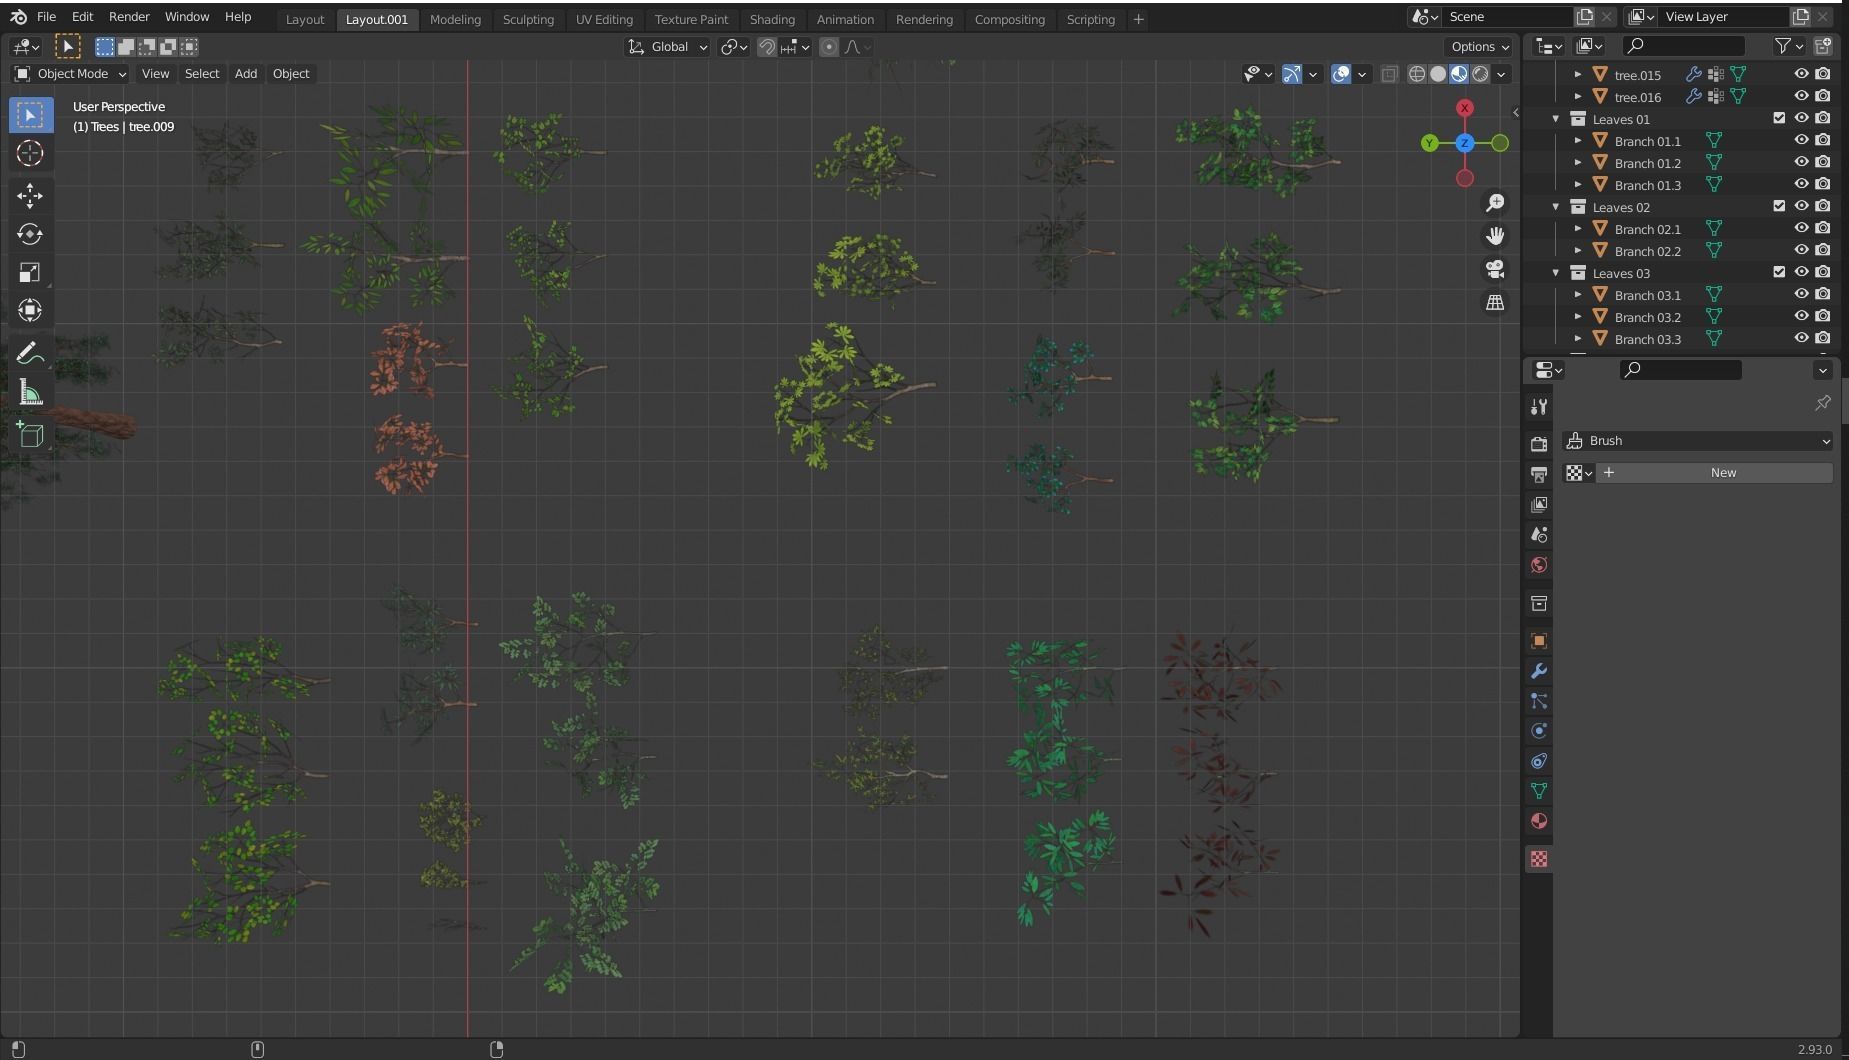Open Modifier Properties with the wrench icon
Screen dimensions: 1849x1060
[x=1539, y=671]
